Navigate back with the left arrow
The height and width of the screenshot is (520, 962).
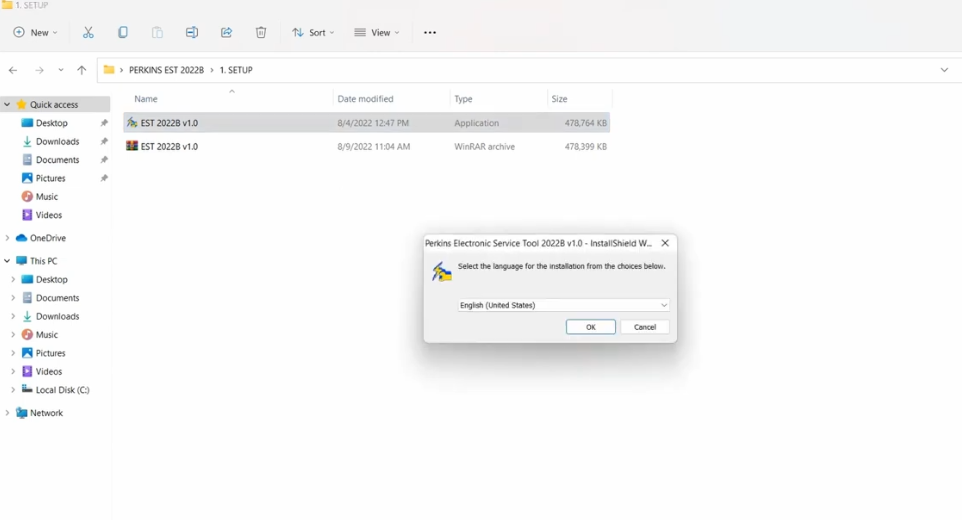click(13, 70)
